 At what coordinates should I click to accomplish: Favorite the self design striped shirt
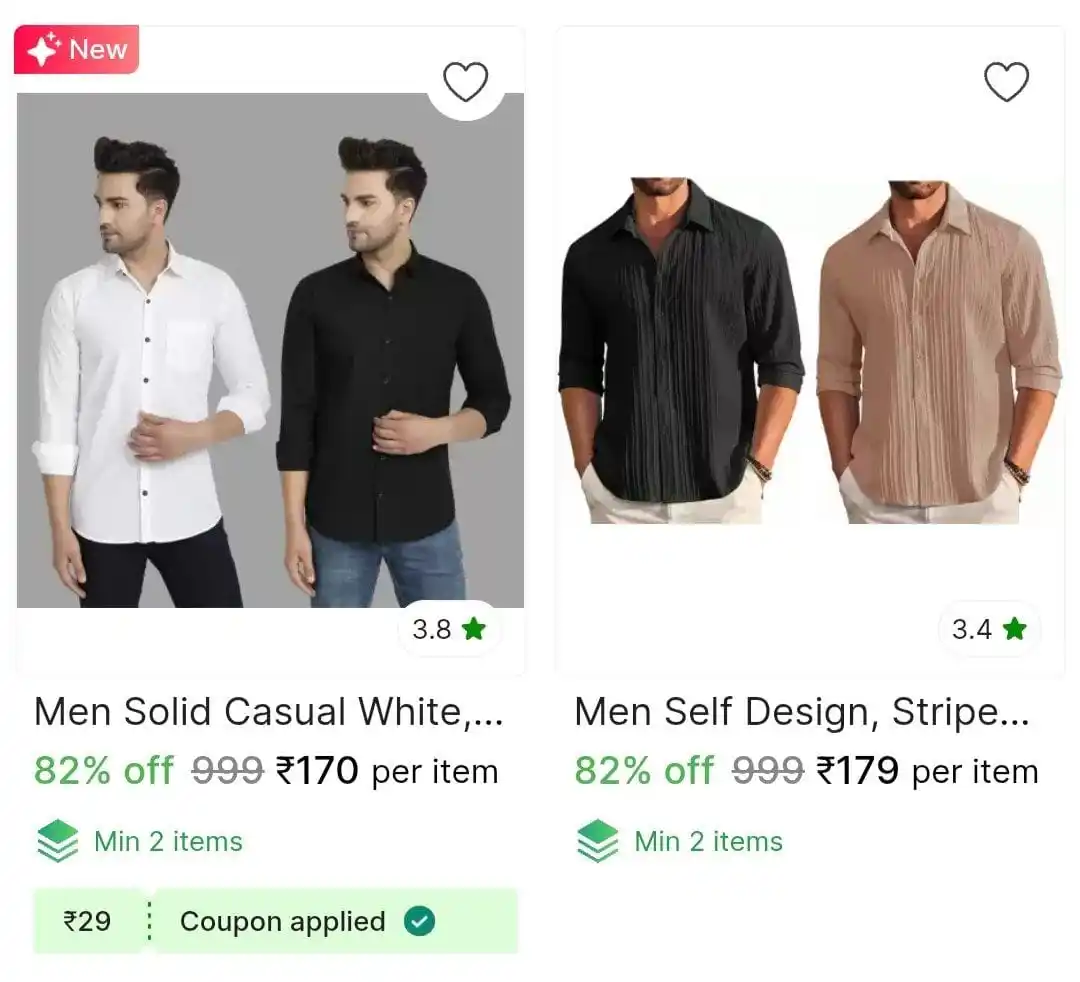[1008, 81]
